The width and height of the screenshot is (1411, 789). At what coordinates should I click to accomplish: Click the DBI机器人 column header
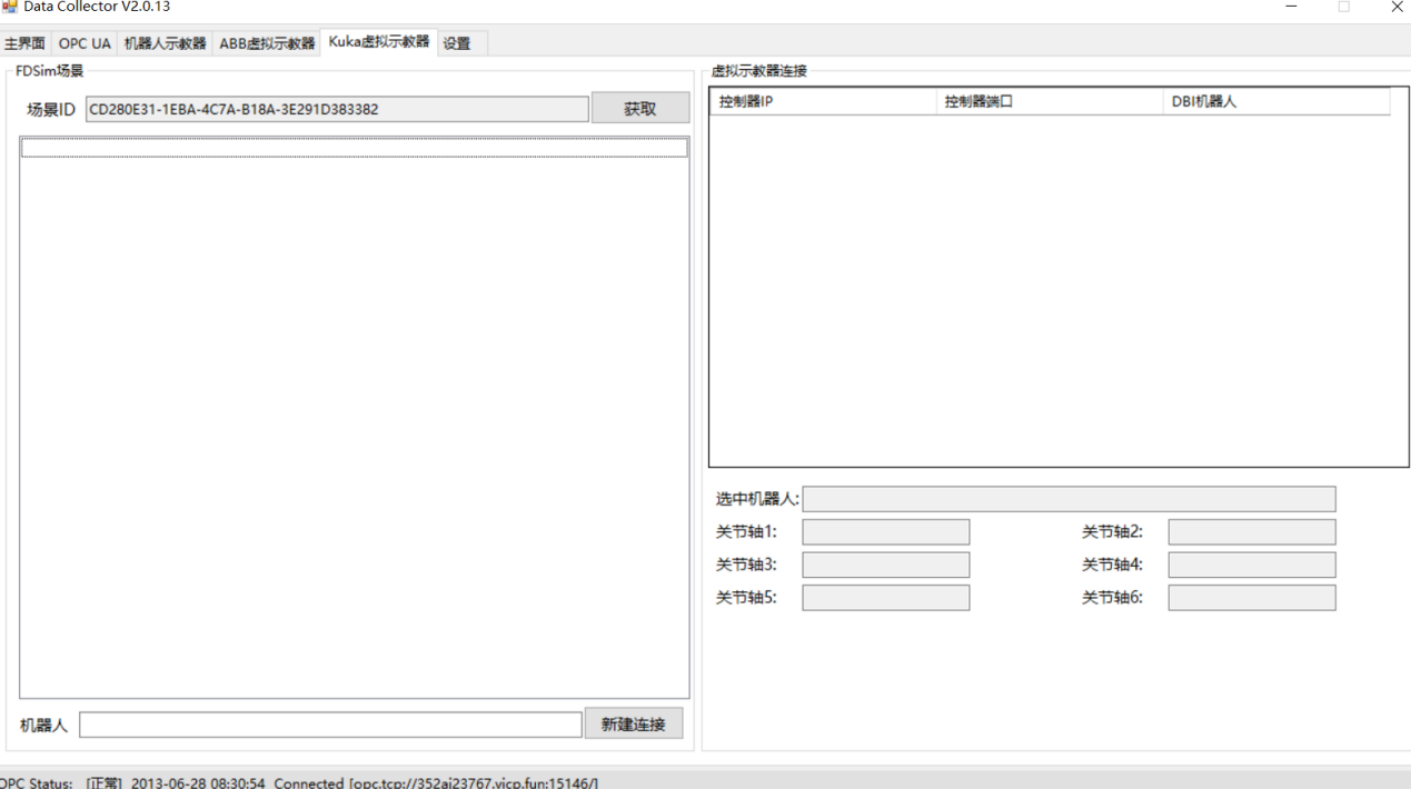[x=1276, y=102]
